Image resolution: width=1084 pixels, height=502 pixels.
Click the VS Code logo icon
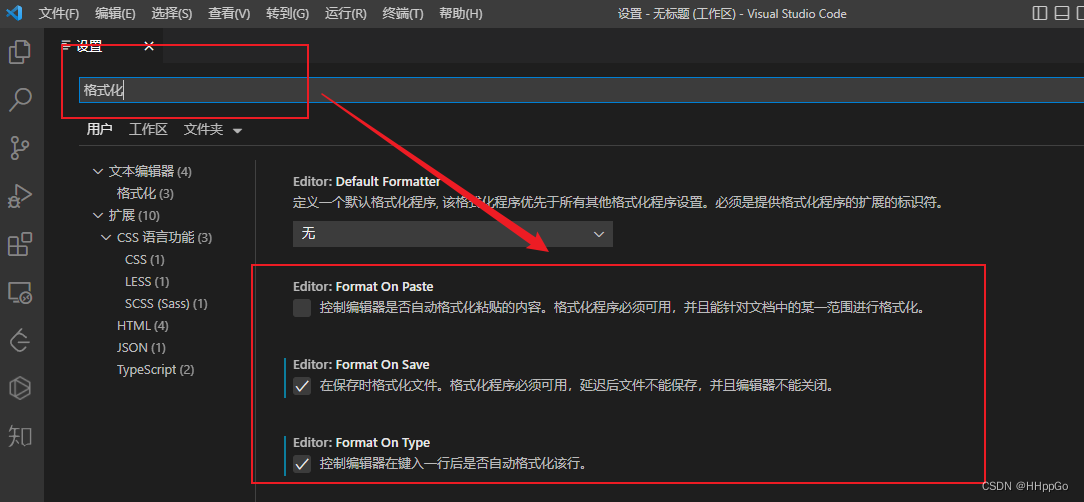14,13
